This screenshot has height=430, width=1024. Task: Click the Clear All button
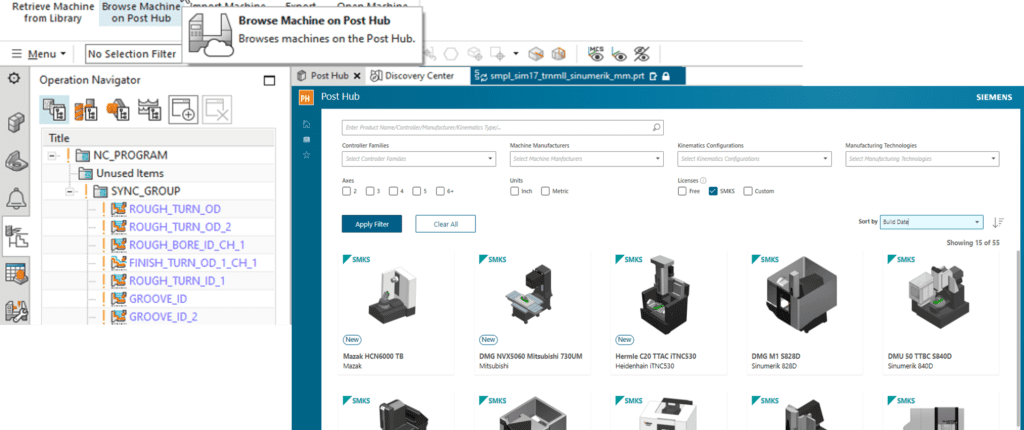(445, 224)
